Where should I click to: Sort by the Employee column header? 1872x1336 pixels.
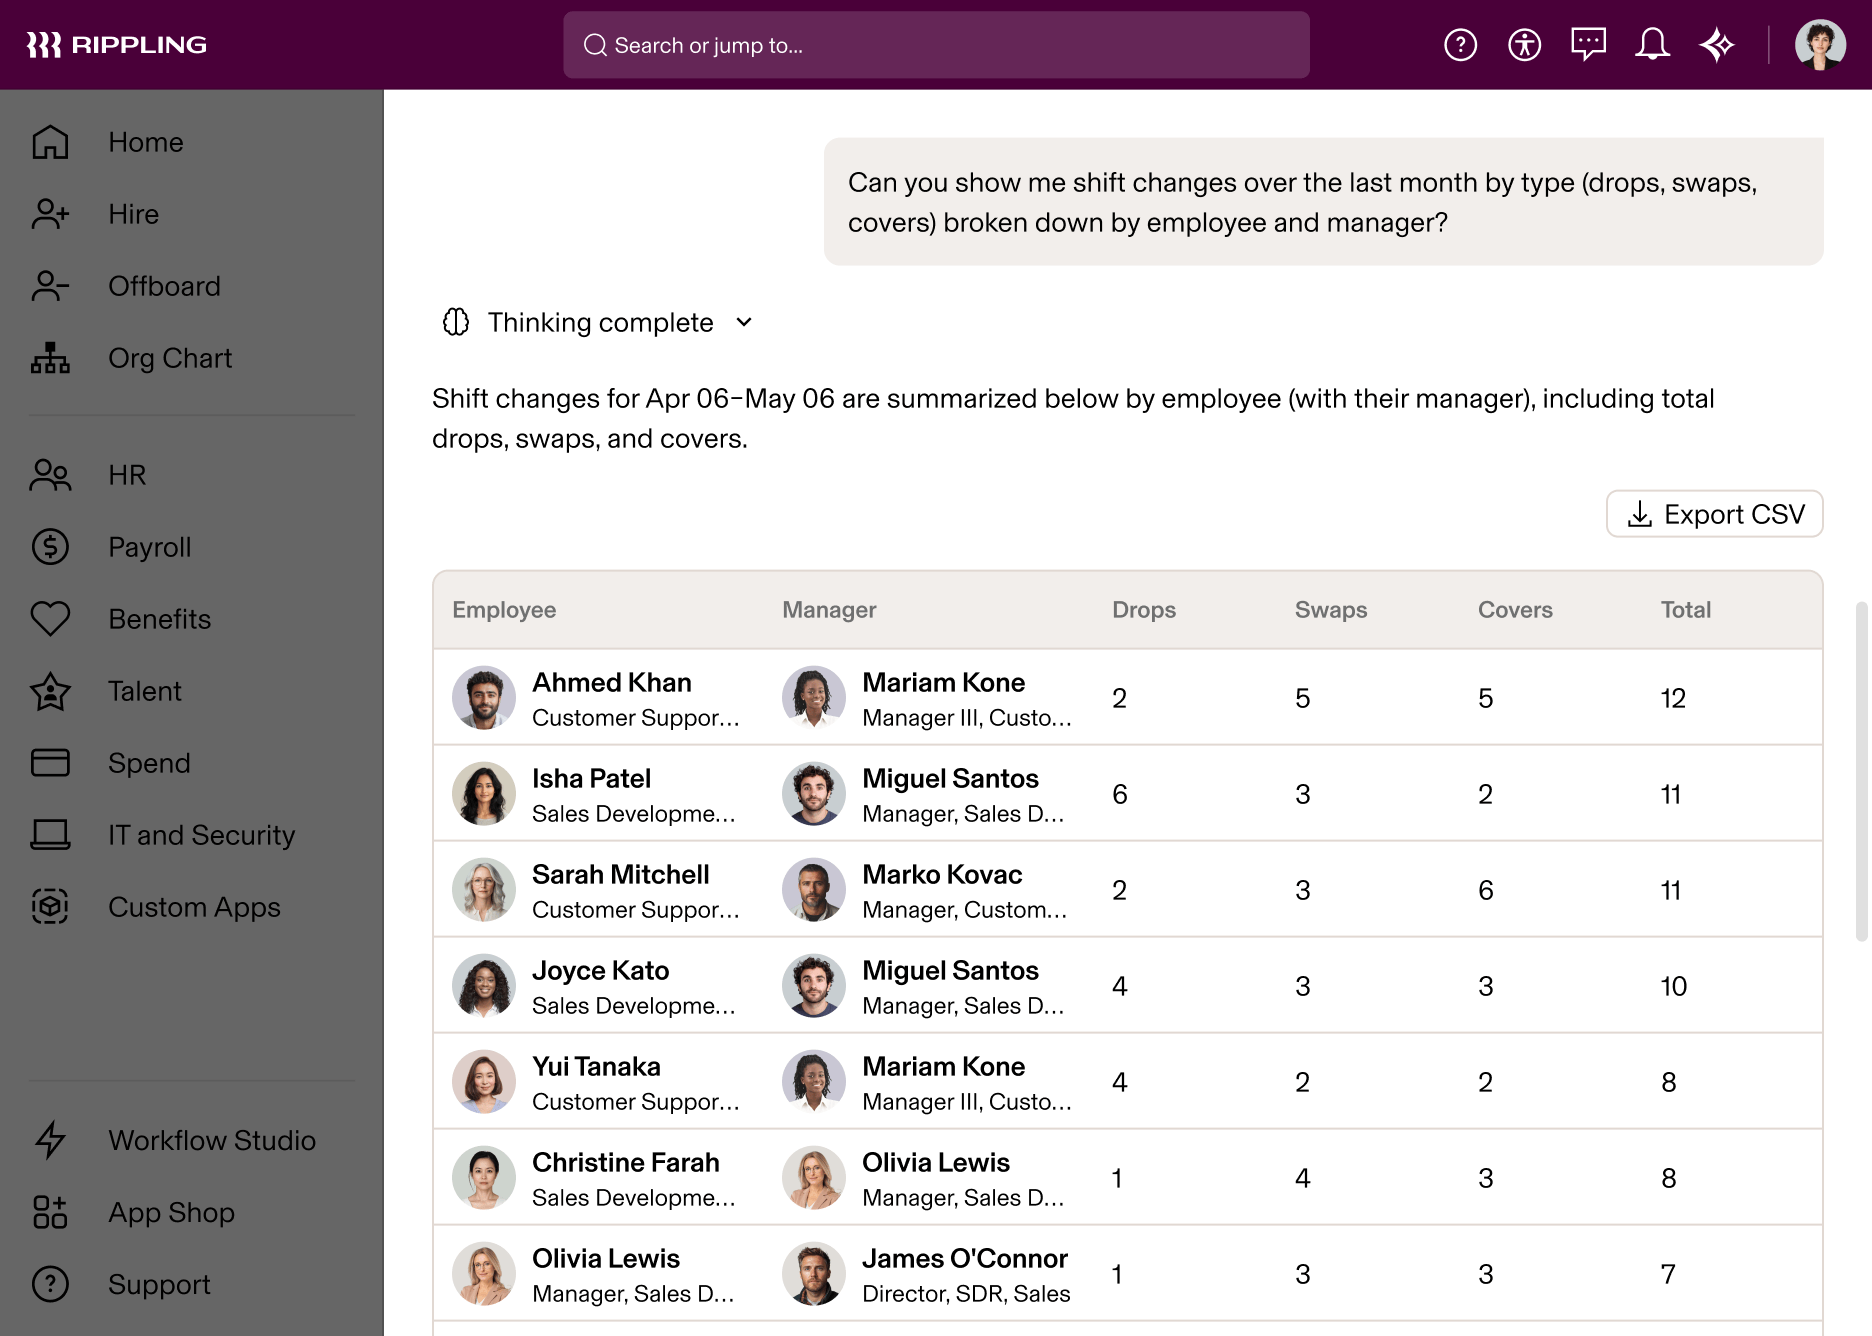pos(504,610)
